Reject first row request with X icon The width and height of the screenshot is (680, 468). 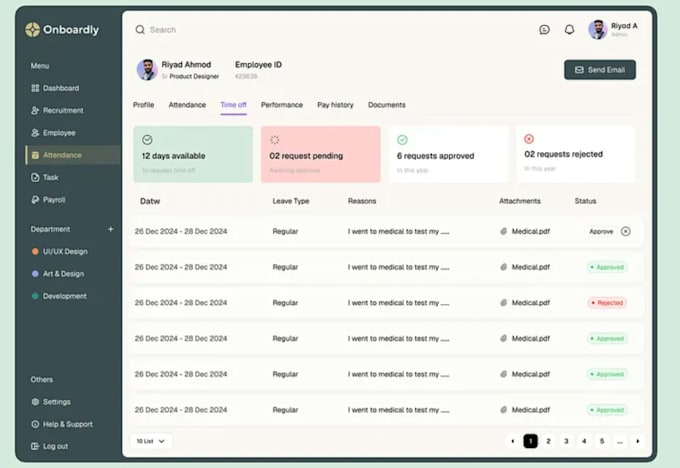click(625, 231)
